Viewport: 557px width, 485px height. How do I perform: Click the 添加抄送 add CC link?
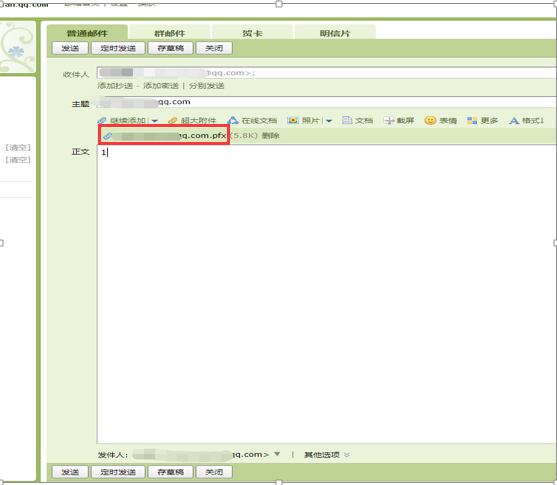click(115, 86)
